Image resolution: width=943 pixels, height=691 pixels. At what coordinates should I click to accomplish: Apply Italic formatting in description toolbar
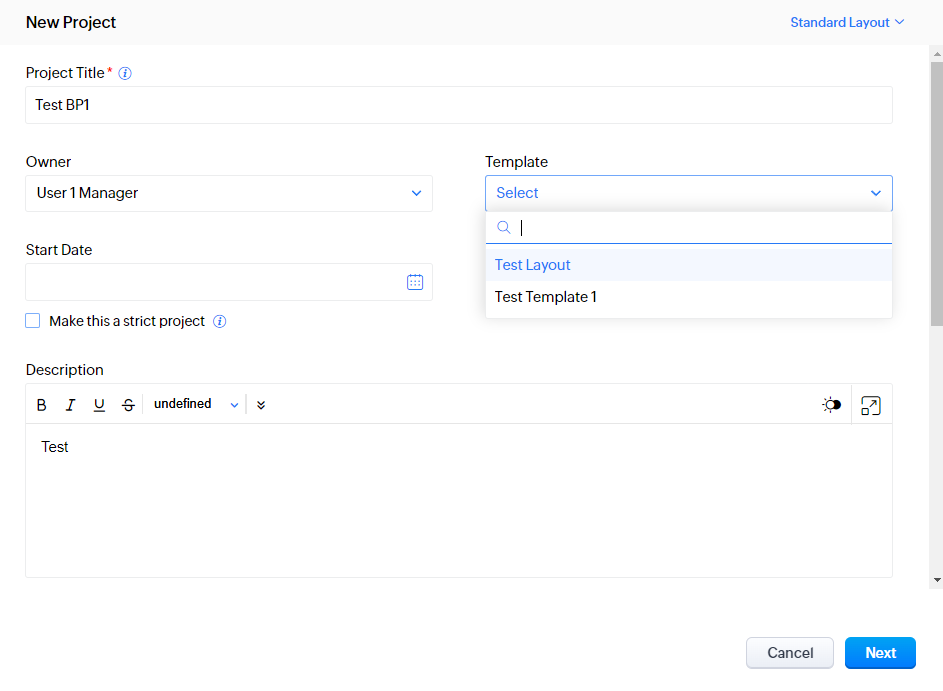click(70, 405)
